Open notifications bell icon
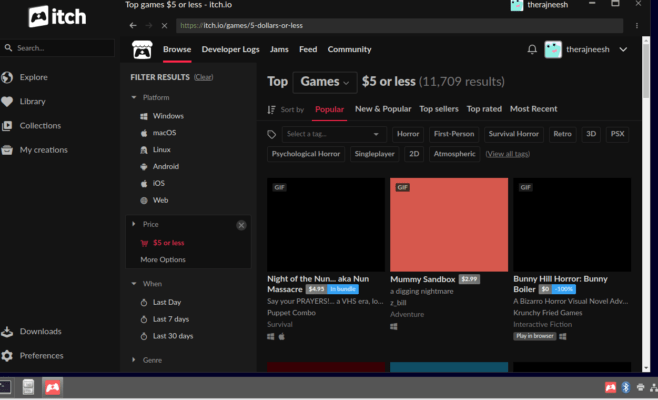Screen dimensions: 658x400 (532, 50)
